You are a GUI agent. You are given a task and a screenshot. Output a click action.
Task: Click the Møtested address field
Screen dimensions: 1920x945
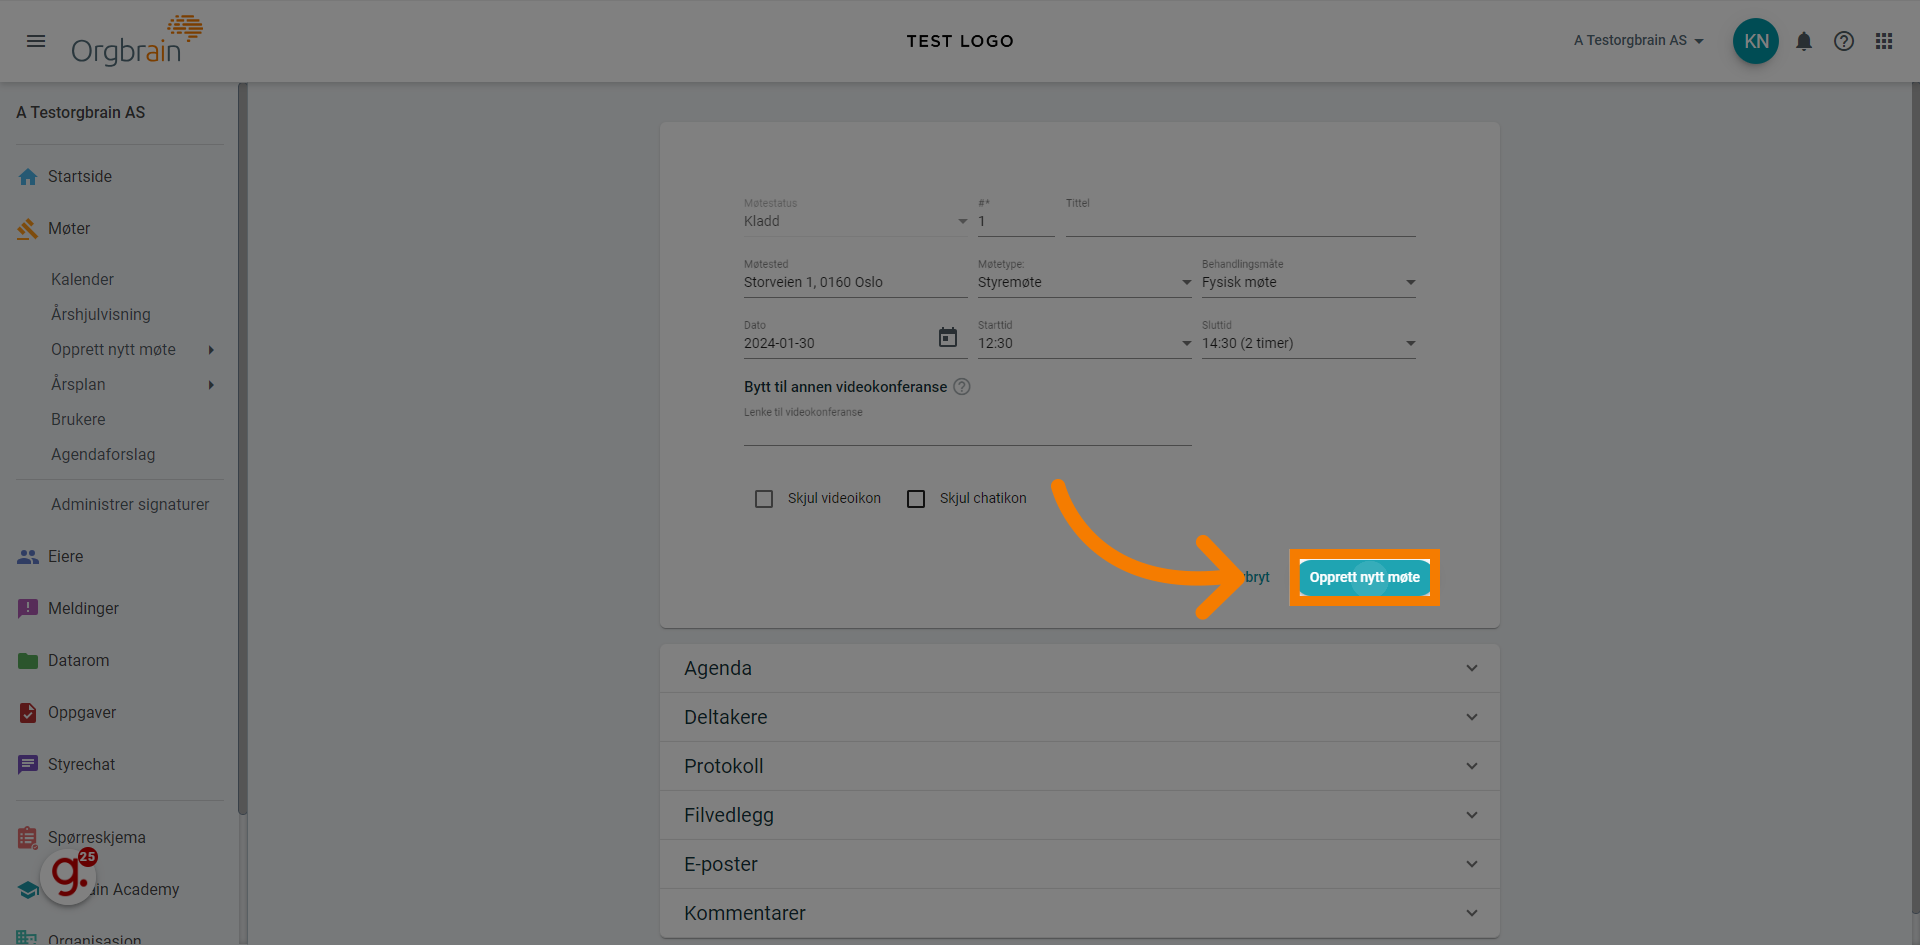point(856,282)
